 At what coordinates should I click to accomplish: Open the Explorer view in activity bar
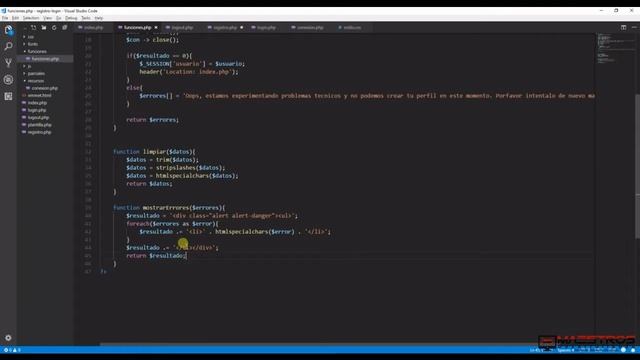(8, 30)
